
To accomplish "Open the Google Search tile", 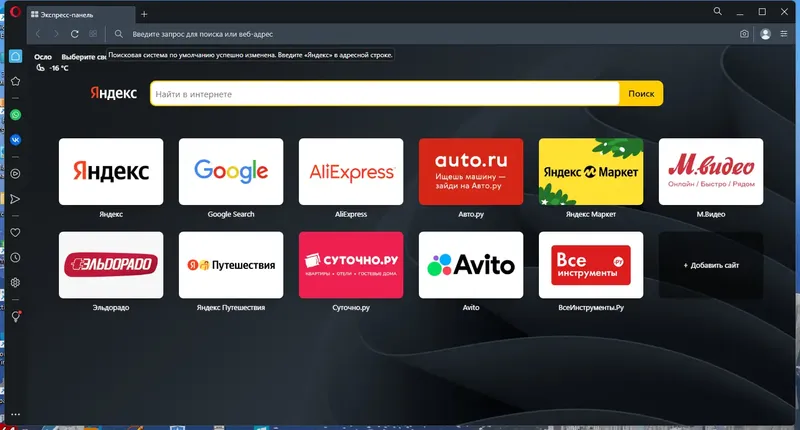I will pyautogui.click(x=231, y=171).
